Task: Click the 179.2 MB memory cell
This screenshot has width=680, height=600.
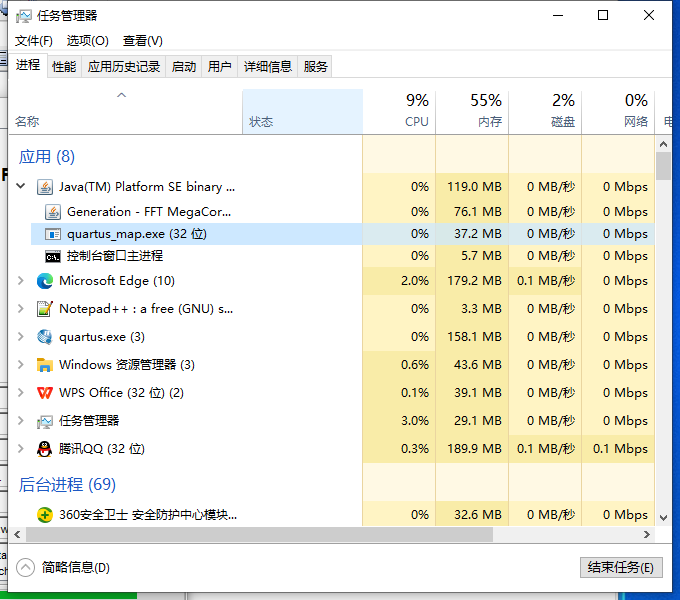Action: click(x=474, y=281)
